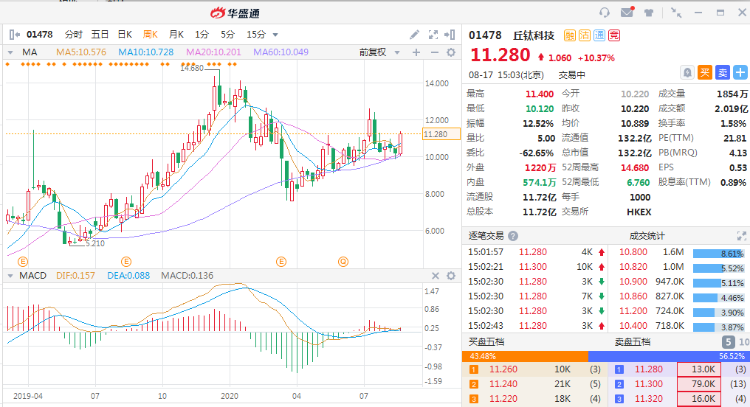Expand the MACD indicator selector triangle
The width and height of the screenshot is (750, 407).
pyautogui.click(x=10, y=276)
